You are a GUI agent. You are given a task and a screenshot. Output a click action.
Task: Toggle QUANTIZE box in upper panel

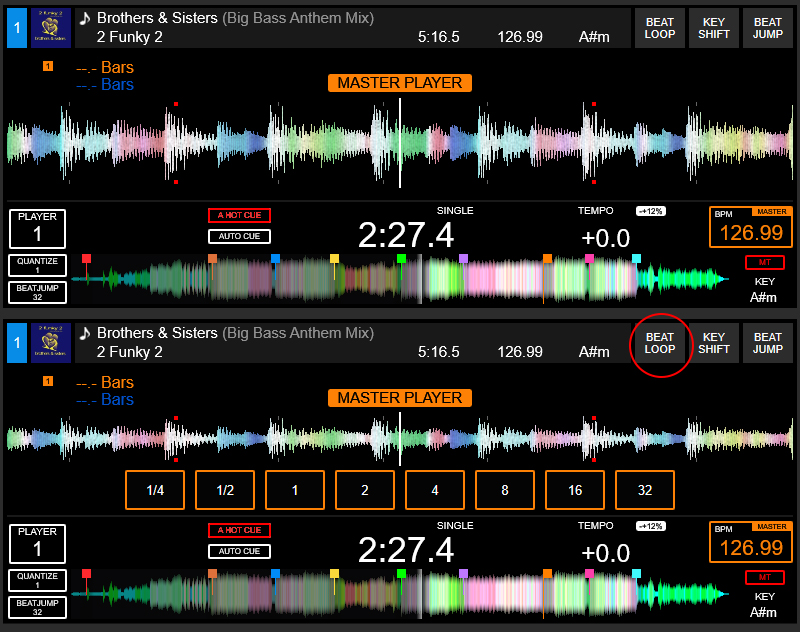(38, 265)
